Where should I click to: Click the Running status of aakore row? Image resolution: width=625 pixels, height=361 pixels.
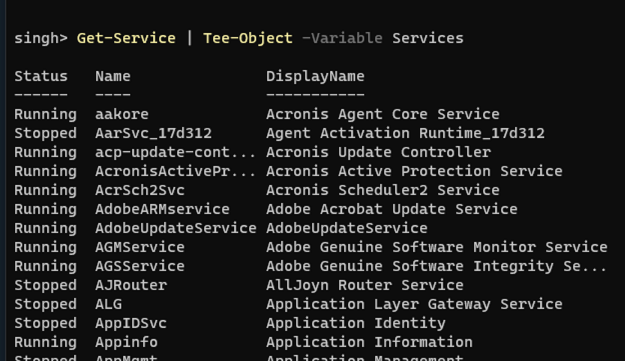[x=45, y=114]
